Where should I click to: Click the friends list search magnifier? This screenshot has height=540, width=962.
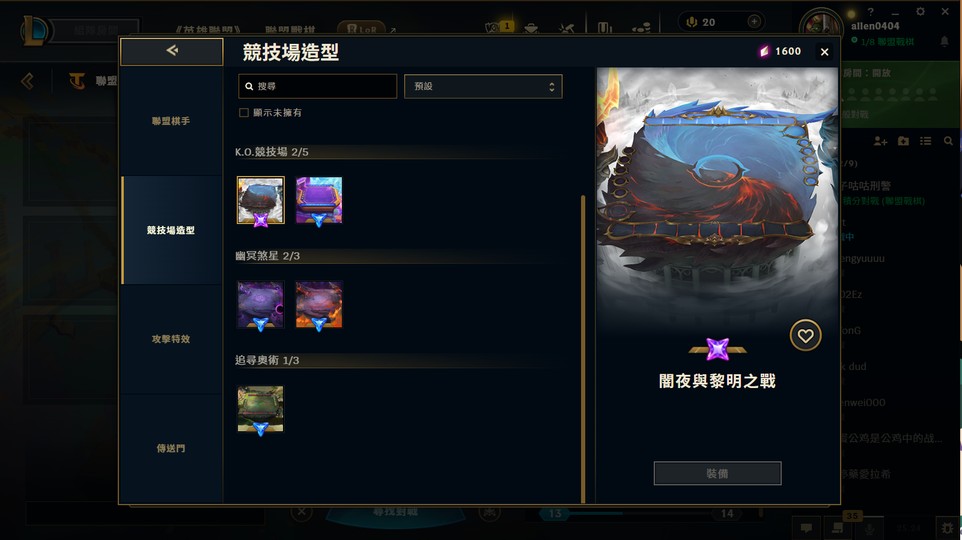pos(948,141)
